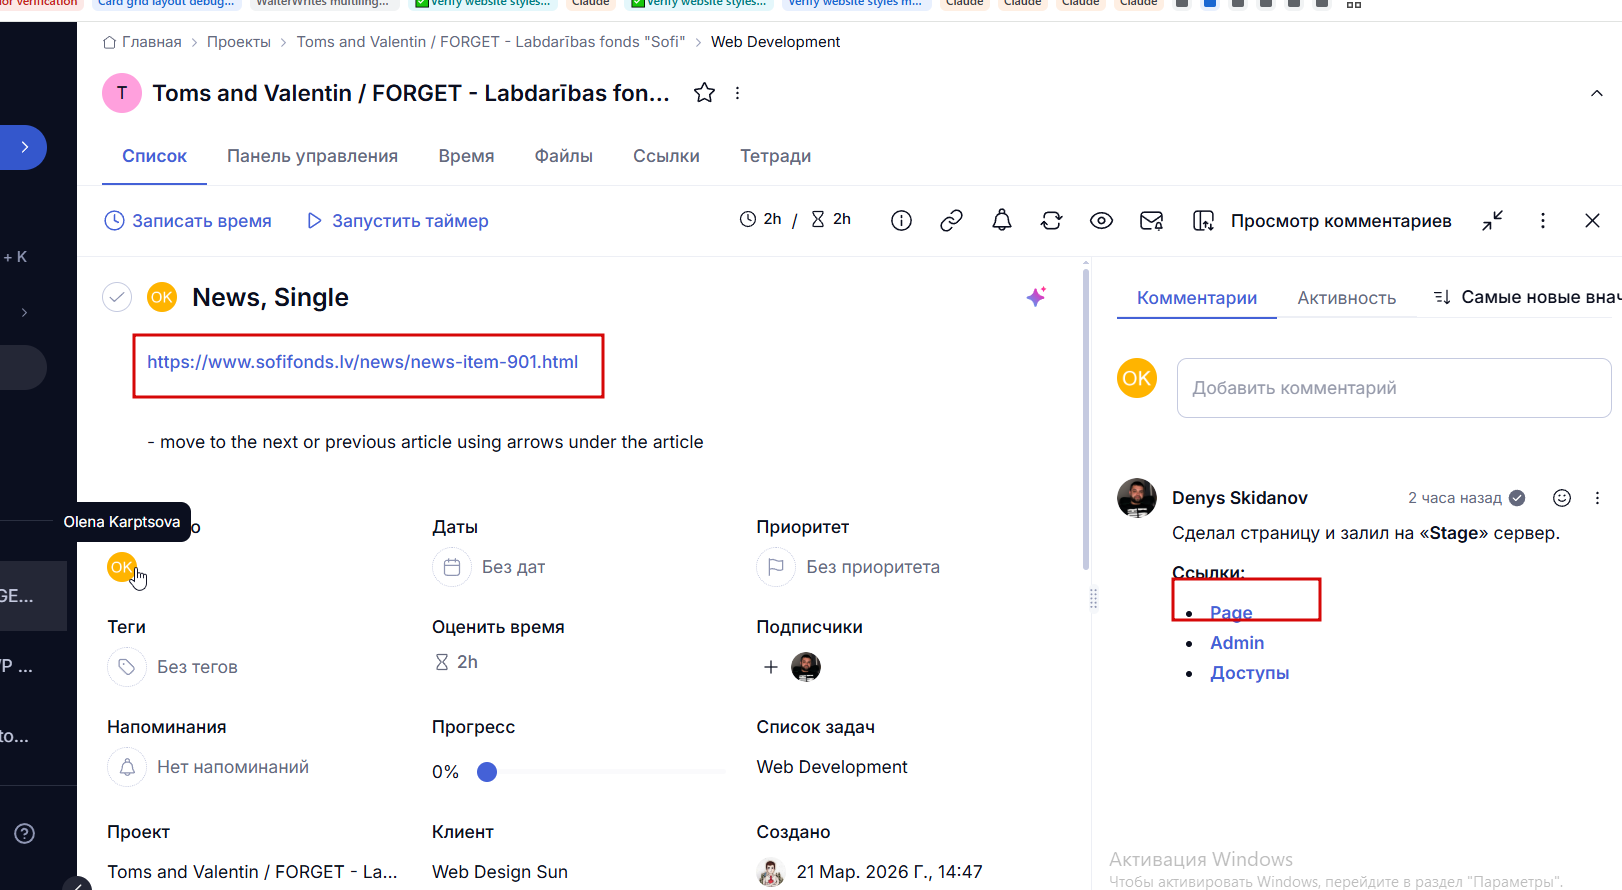Open the Page link in comment

coord(1231,613)
